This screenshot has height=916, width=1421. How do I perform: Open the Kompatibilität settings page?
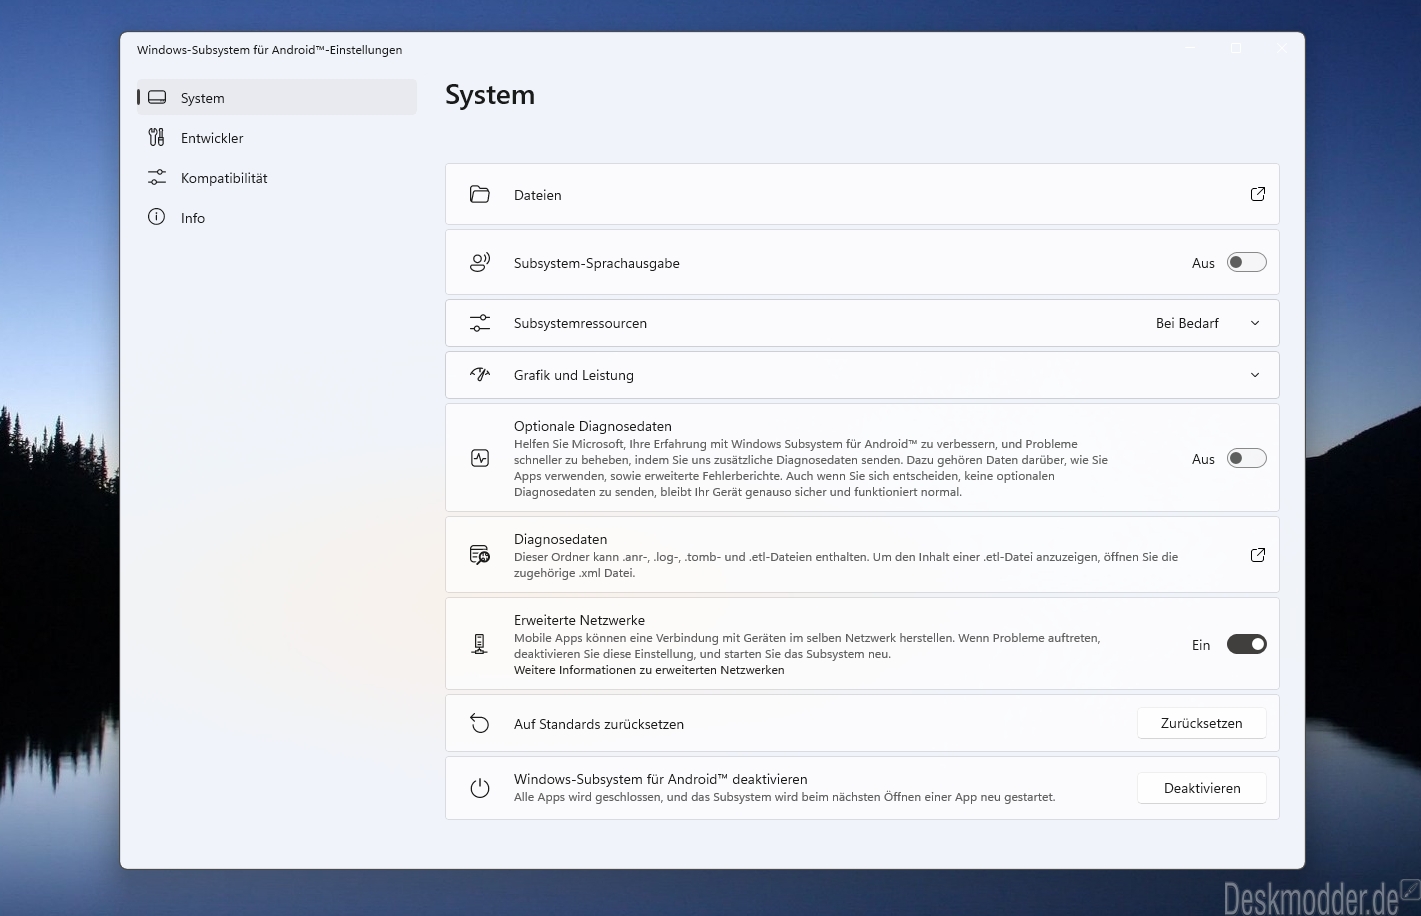(x=224, y=178)
